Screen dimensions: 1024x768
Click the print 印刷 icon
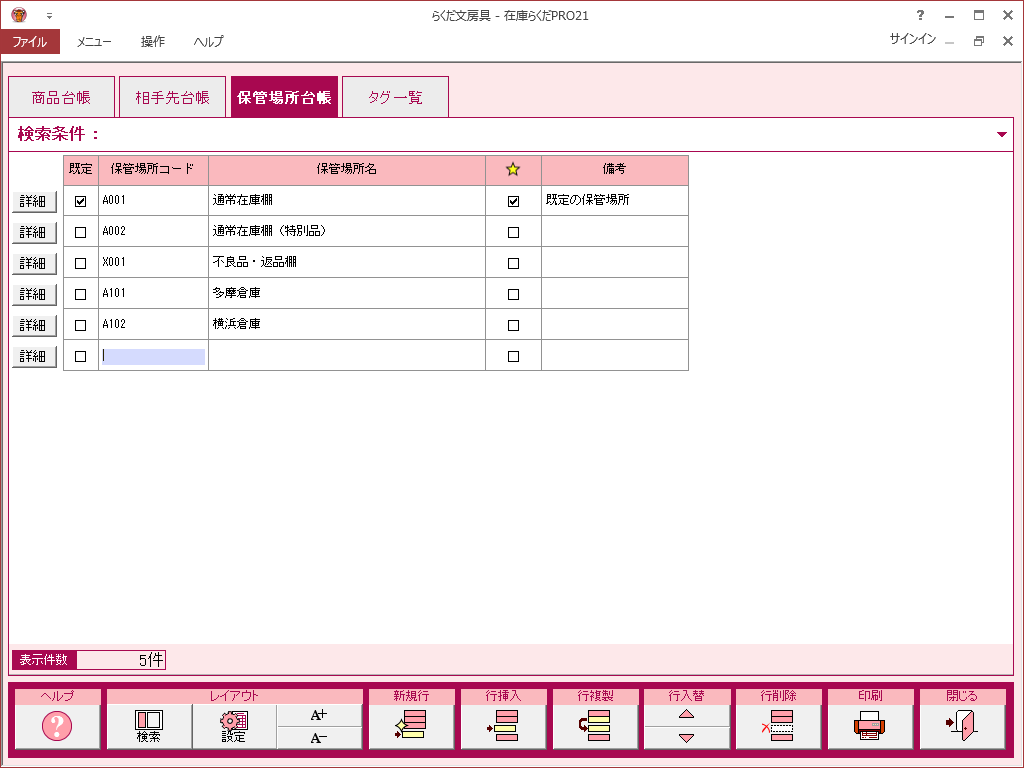click(x=869, y=726)
